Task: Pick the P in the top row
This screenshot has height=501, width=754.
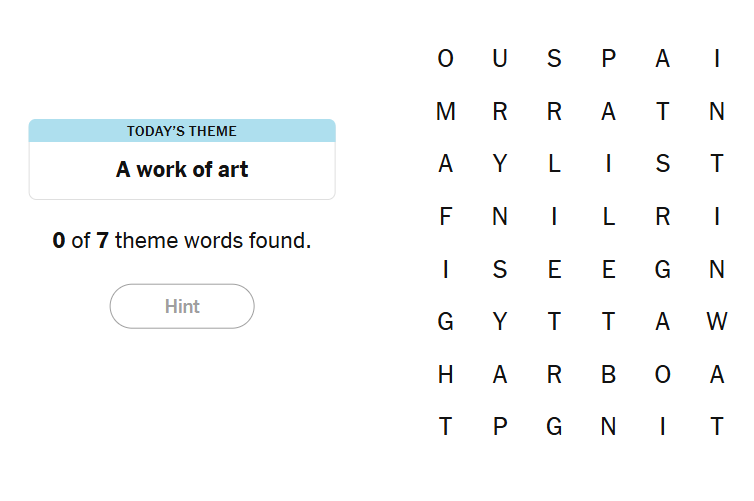Action: (608, 59)
